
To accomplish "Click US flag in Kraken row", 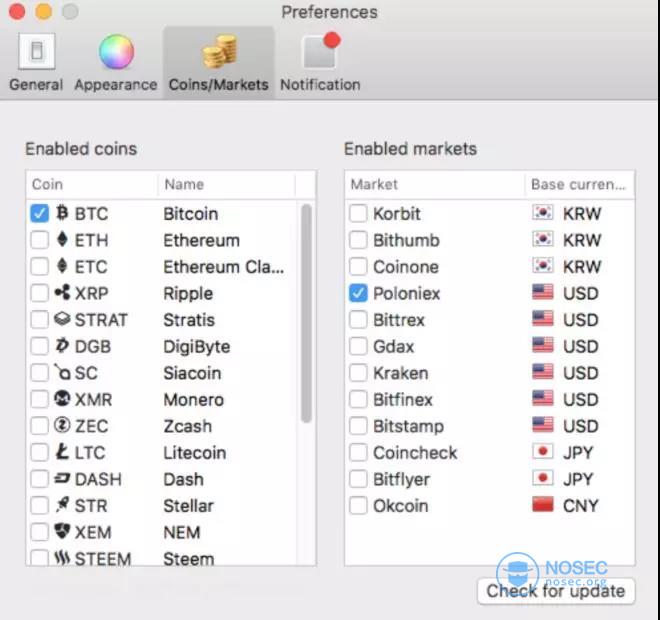I will [x=543, y=372].
